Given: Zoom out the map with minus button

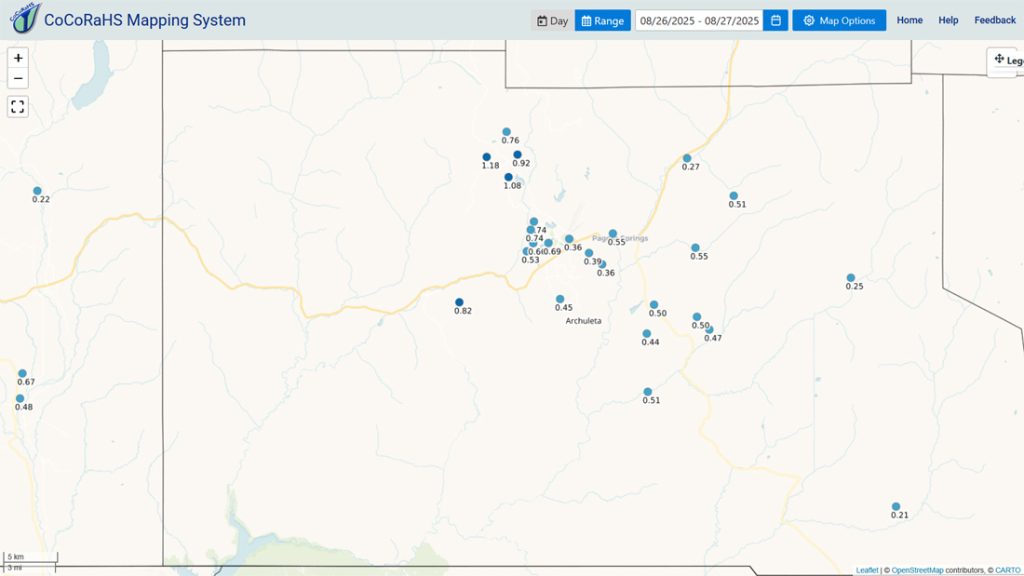Looking at the screenshot, I should pyautogui.click(x=18, y=78).
